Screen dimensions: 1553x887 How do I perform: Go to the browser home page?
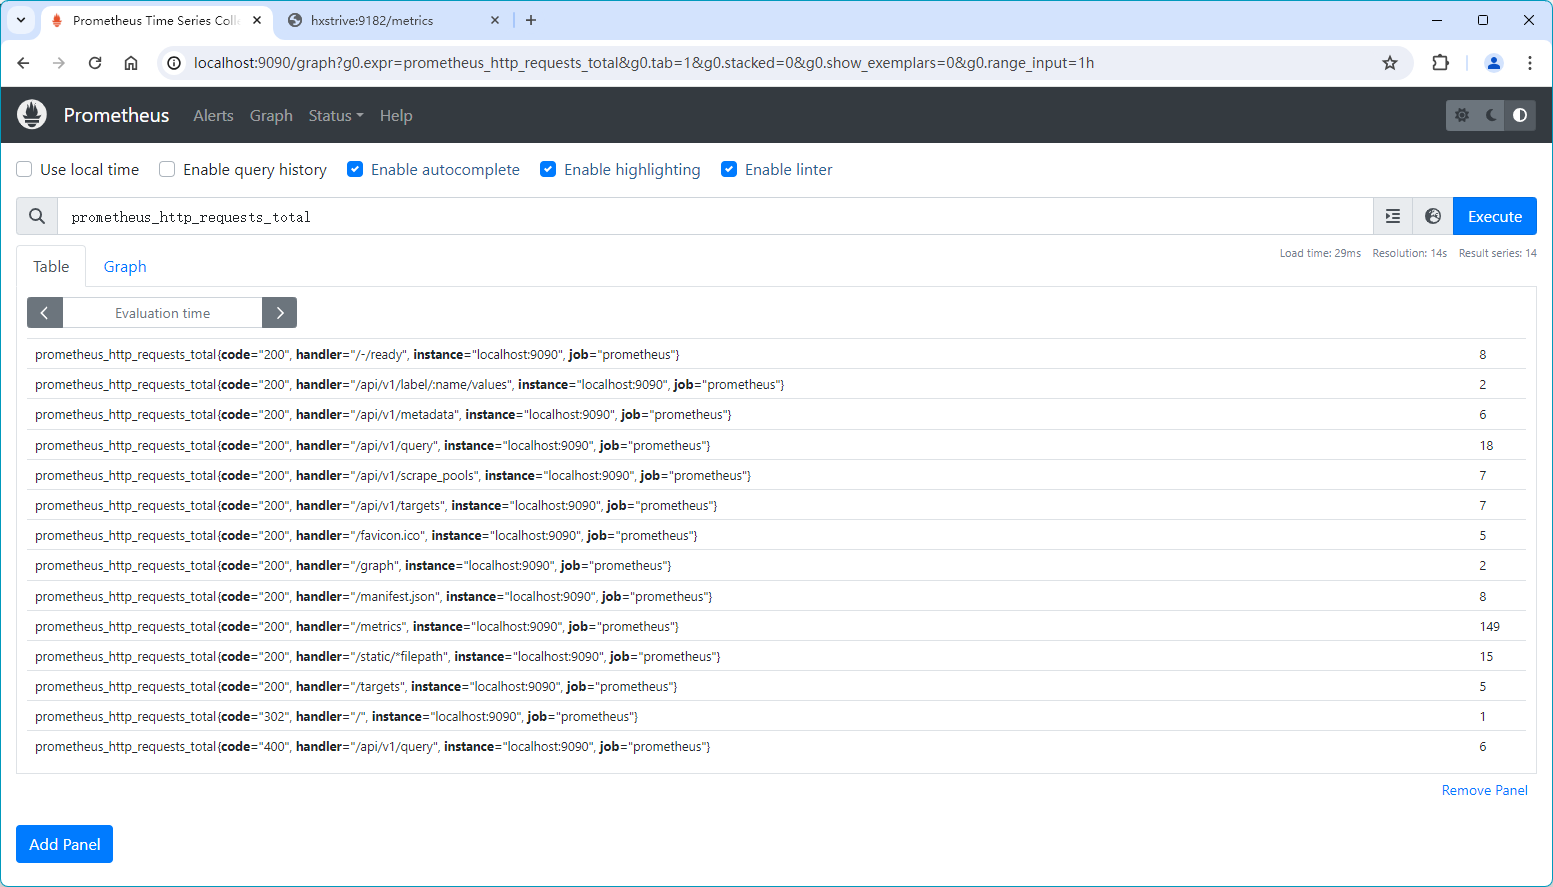[131, 63]
